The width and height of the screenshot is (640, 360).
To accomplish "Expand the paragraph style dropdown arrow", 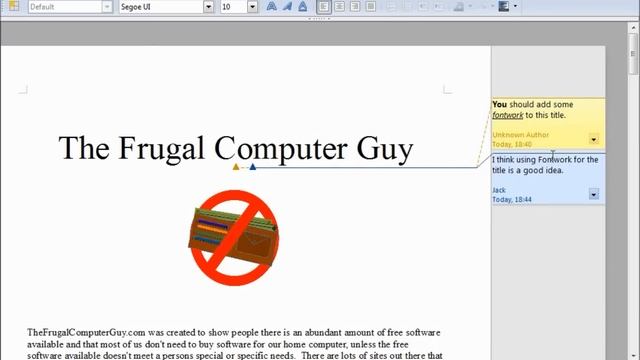I will [x=107, y=7].
